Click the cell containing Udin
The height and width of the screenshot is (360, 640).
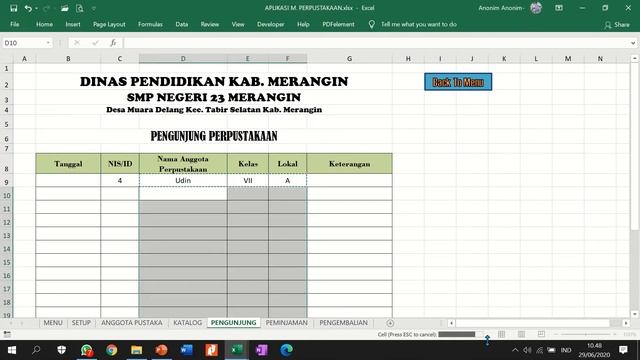click(183, 180)
